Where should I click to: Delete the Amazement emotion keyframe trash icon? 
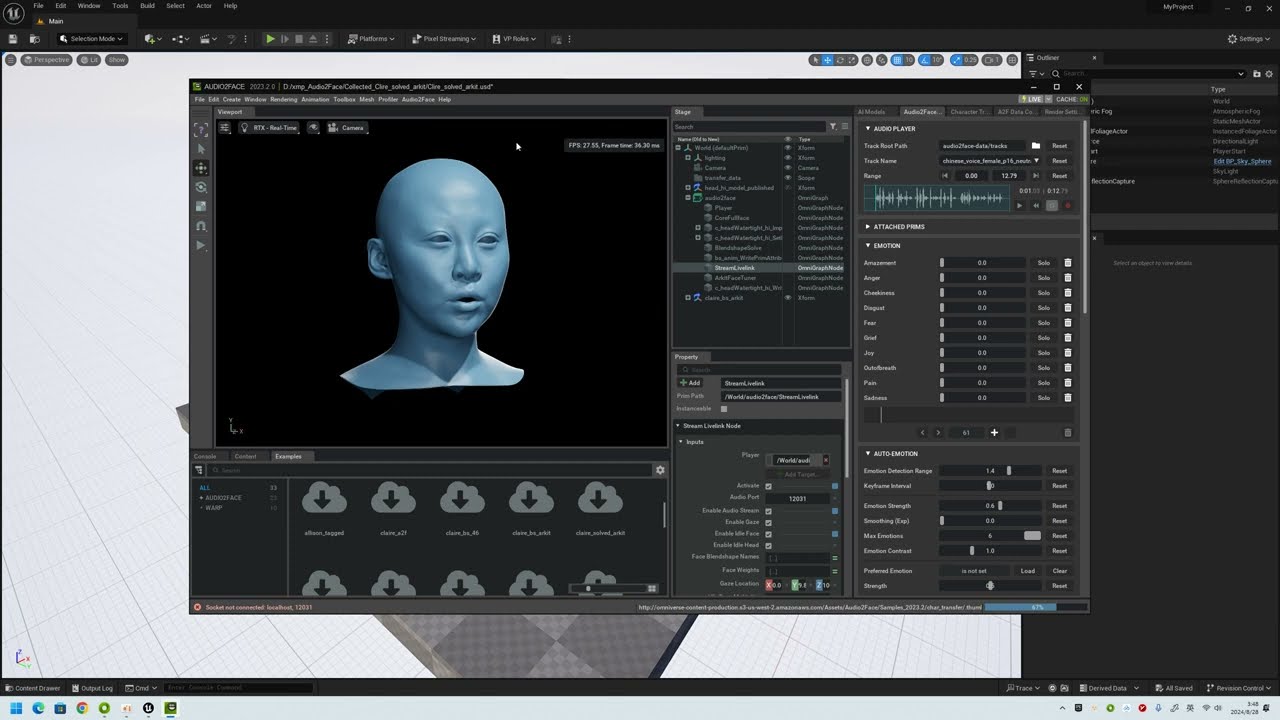[x=1067, y=263]
